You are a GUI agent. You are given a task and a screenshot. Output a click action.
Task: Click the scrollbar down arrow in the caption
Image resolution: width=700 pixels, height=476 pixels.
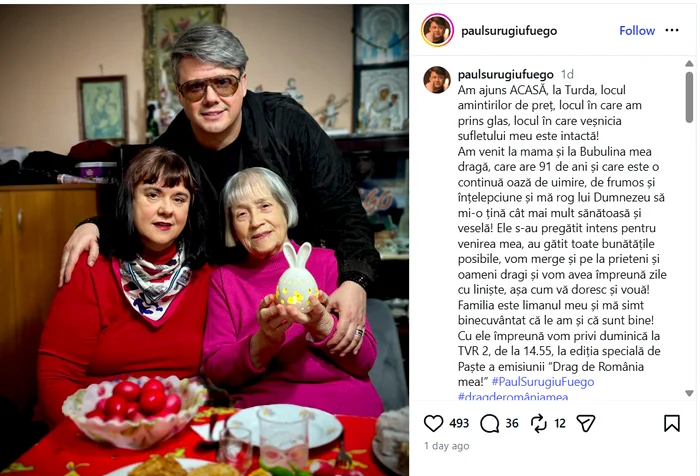point(689,393)
